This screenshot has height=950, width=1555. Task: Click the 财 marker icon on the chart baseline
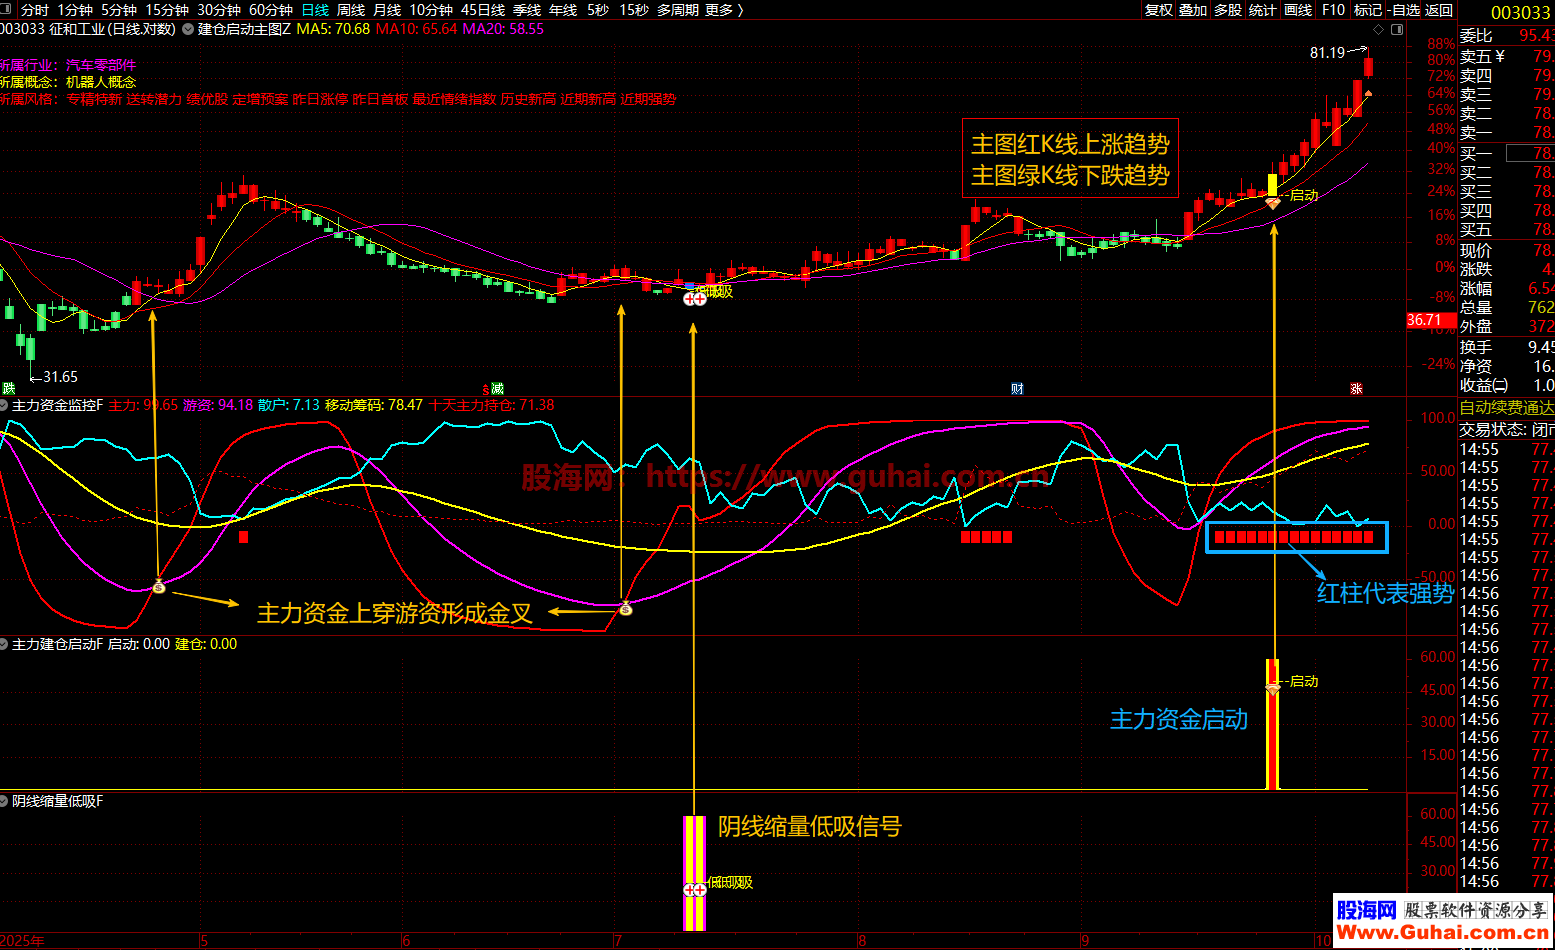tap(1017, 389)
